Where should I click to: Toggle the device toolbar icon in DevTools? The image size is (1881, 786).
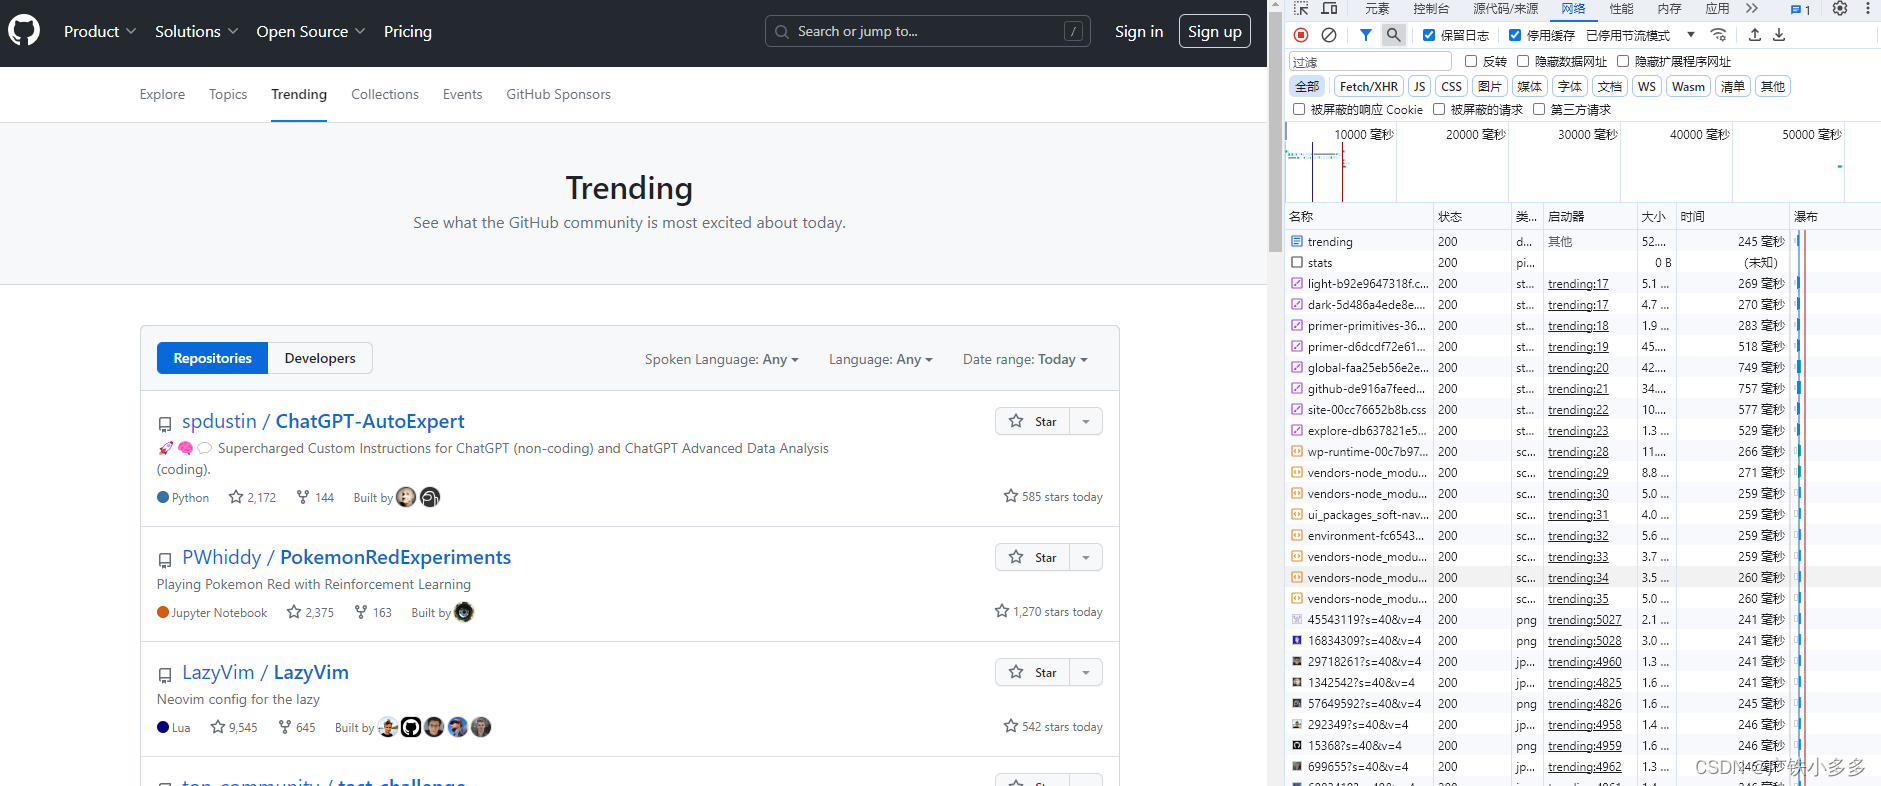[1329, 9]
